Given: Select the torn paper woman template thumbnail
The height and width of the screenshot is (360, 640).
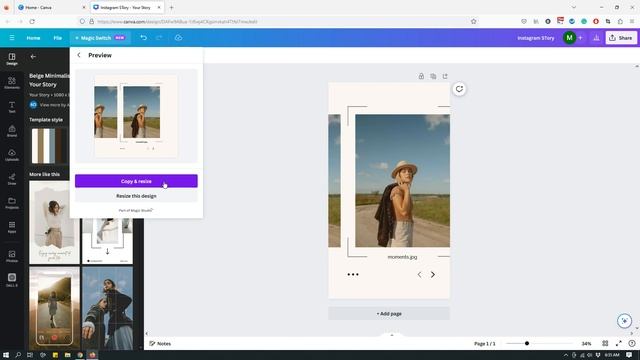Looking at the screenshot, I should tap(54, 222).
